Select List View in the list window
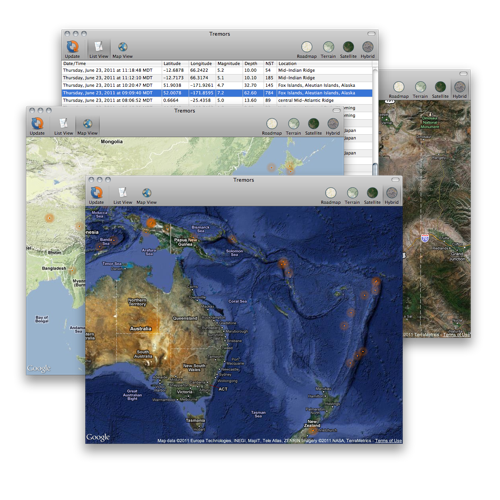This screenshot has height=500, width=500. click(99, 49)
